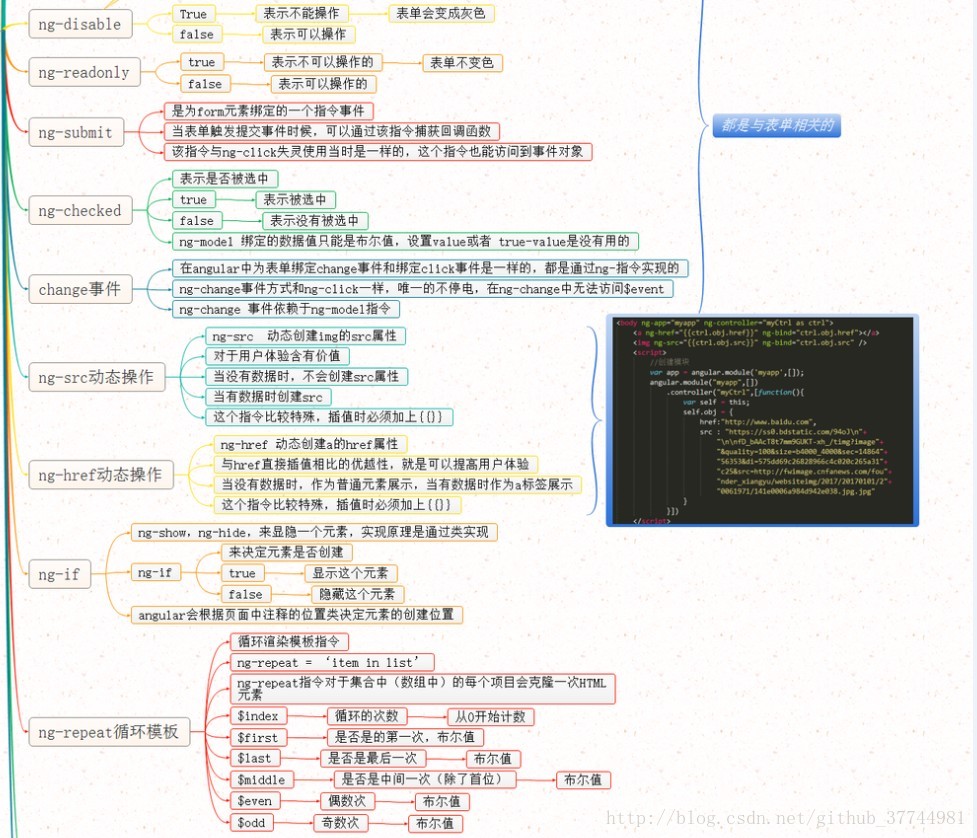
Task: Click True node under ng-disable
Action: pyautogui.click(x=193, y=14)
